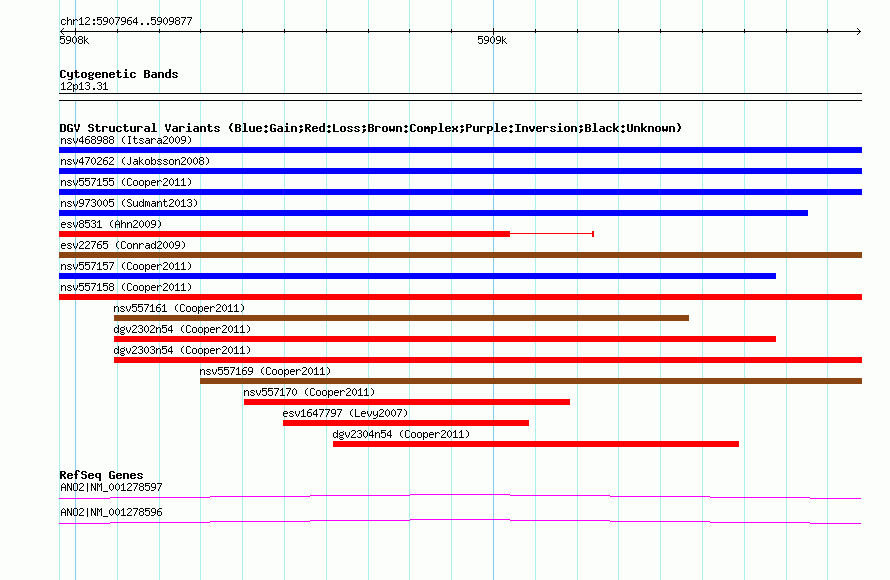Viewport: 890px width, 580px height.
Task: Select the nsv557157 (Cooper2011) blue bar
Action: 417,276
